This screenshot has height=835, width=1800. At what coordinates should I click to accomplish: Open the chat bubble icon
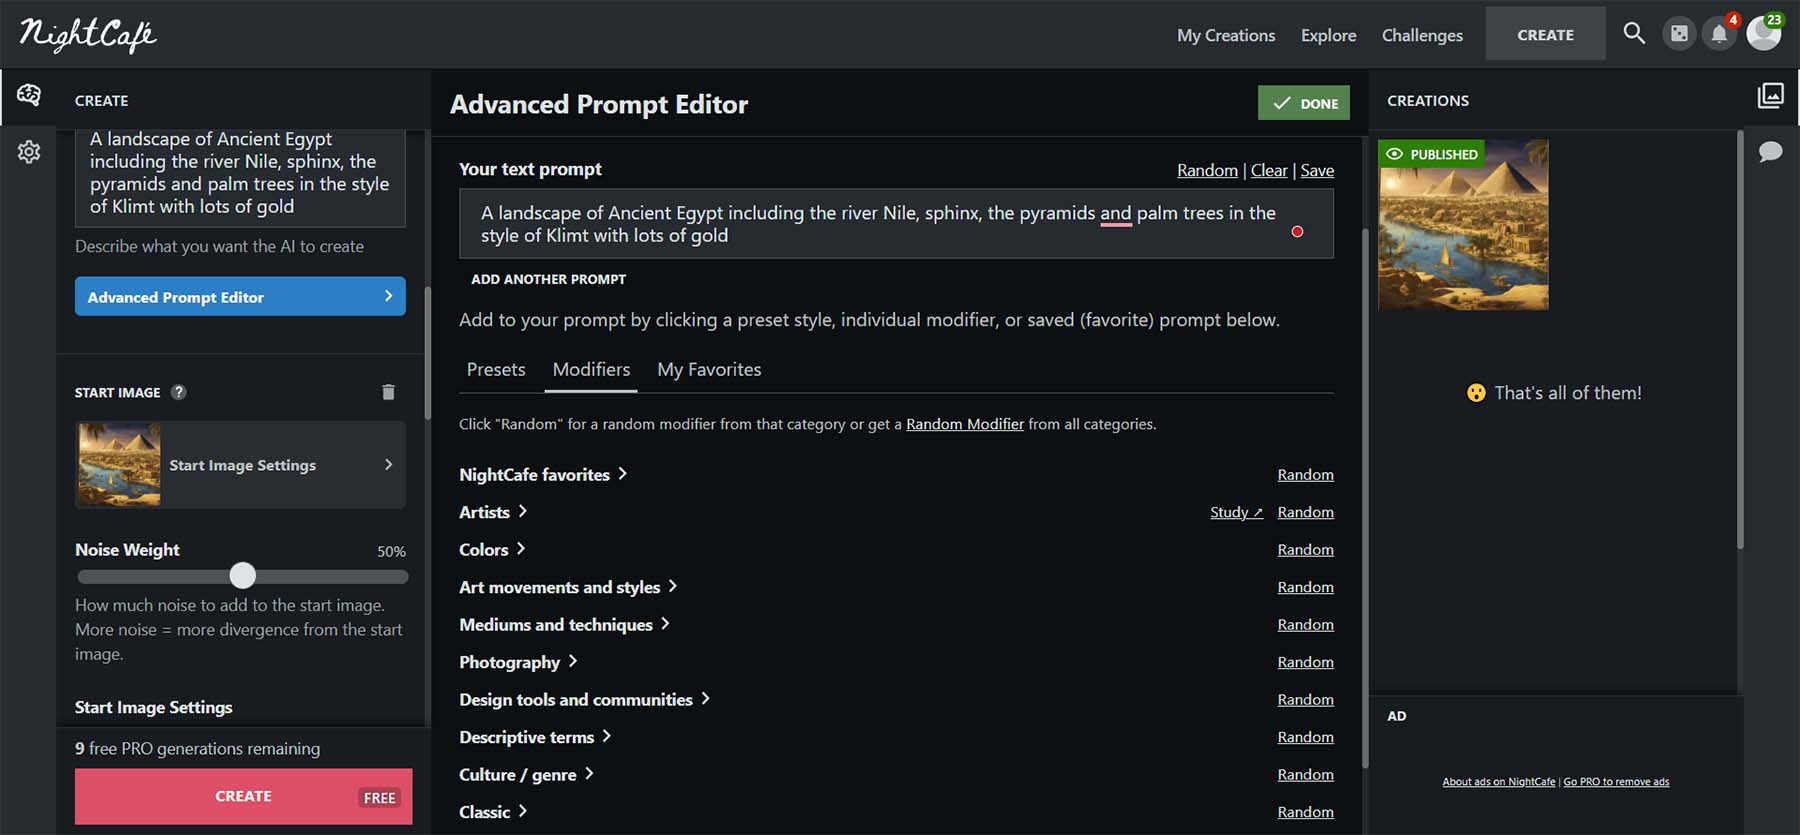click(1770, 152)
